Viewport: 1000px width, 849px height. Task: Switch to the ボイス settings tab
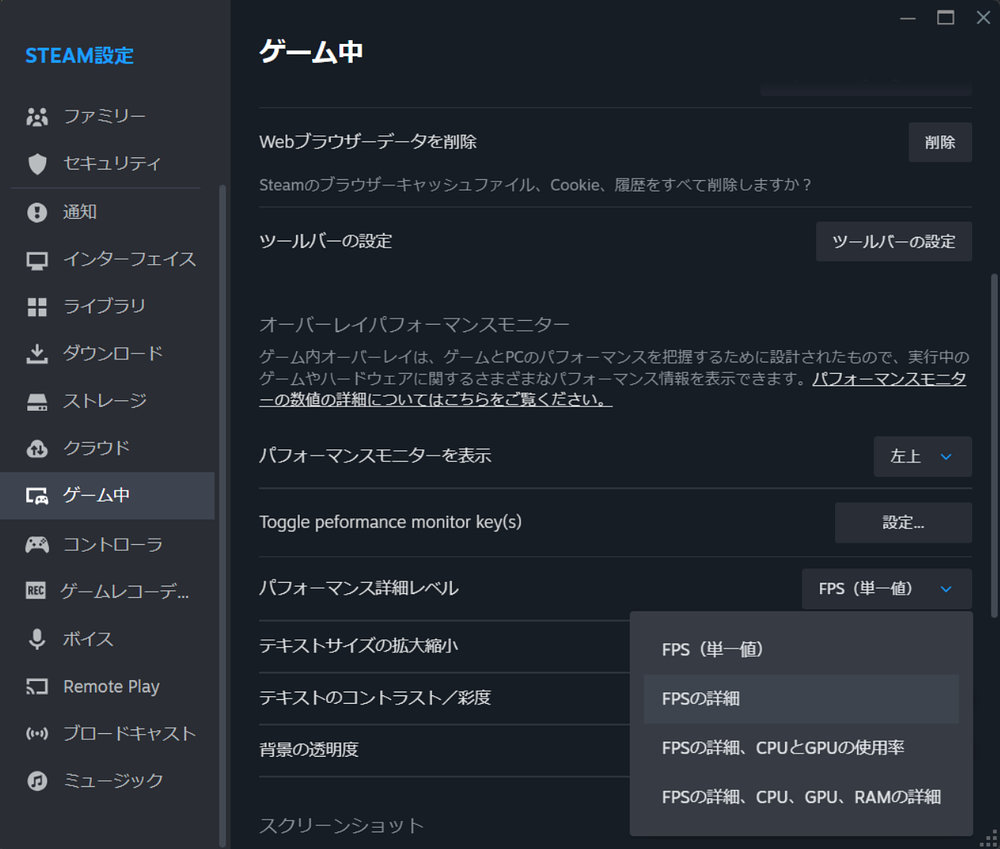coord(107,639)
